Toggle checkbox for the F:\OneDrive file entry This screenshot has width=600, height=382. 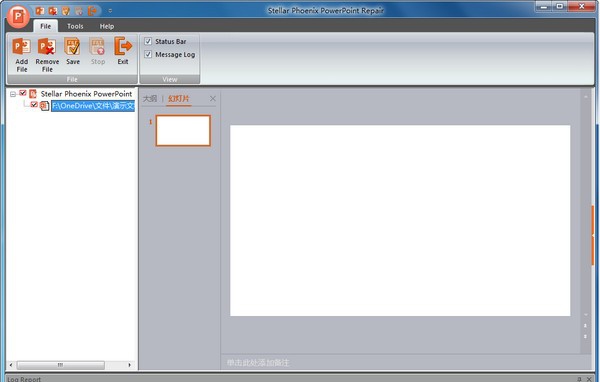(34, 104)
